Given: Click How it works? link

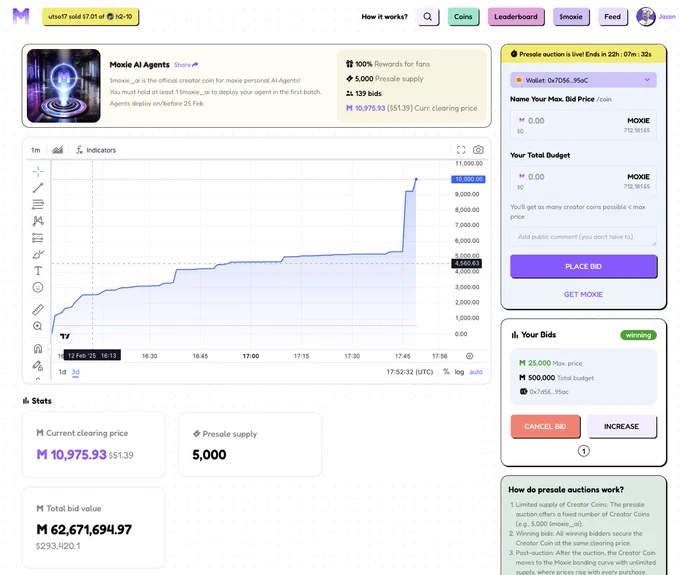Looking at the screenshot, I should (x=385, y=17).
